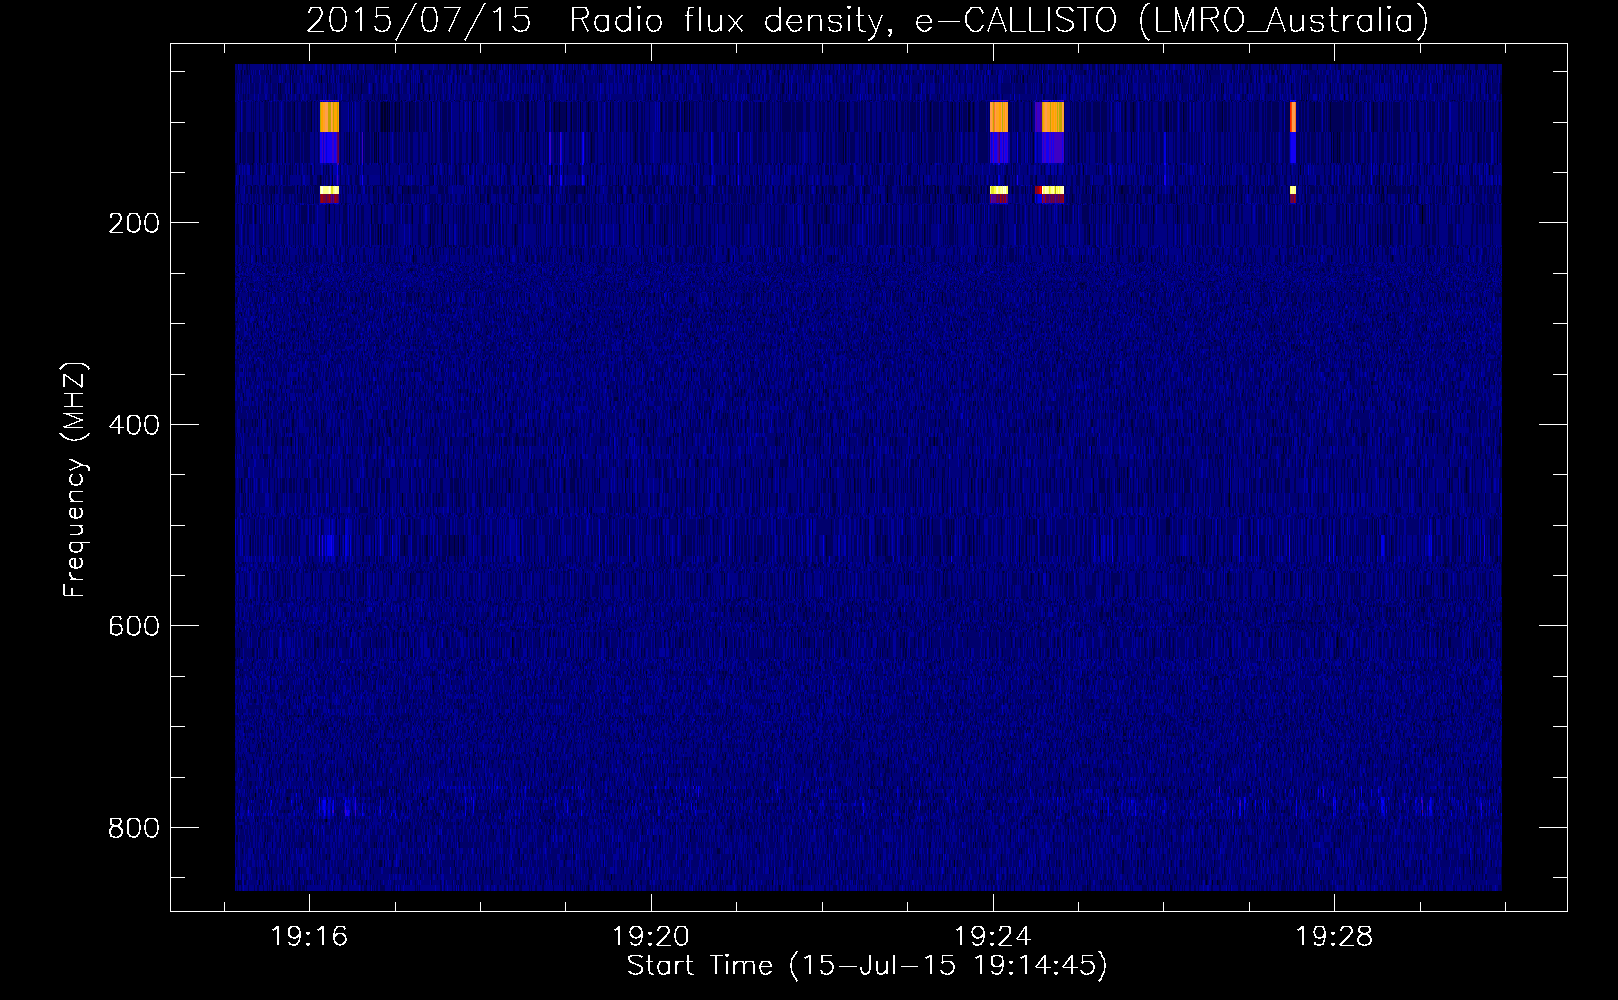Click the 'Start Time (15-Jul-15 19:14:45)' label
The height and width of the screenshot is (1000, 1618).
pos(867,966)
